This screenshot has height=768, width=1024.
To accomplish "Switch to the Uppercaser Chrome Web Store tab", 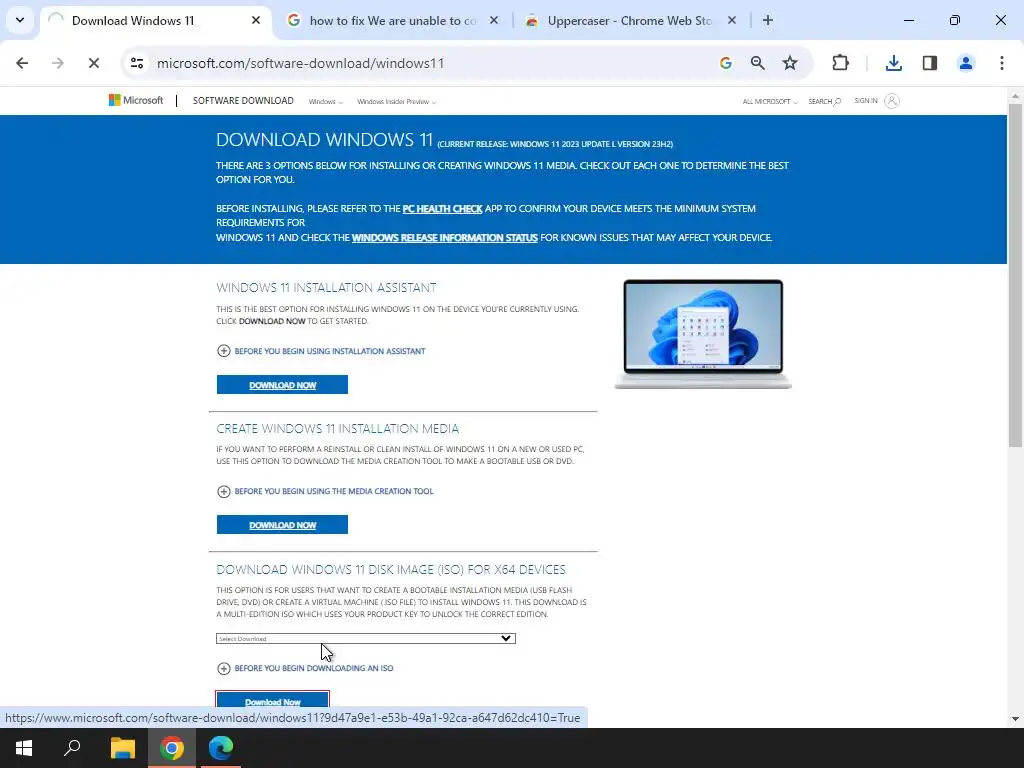I will 630,21.
